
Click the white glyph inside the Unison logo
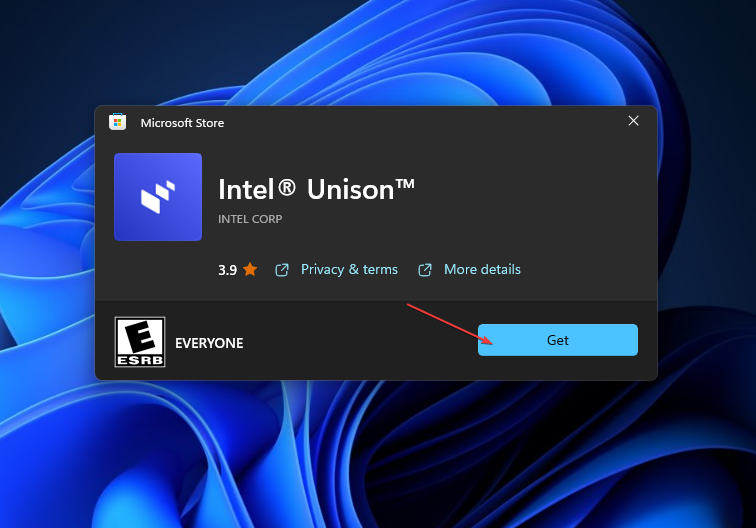[158, 197]
